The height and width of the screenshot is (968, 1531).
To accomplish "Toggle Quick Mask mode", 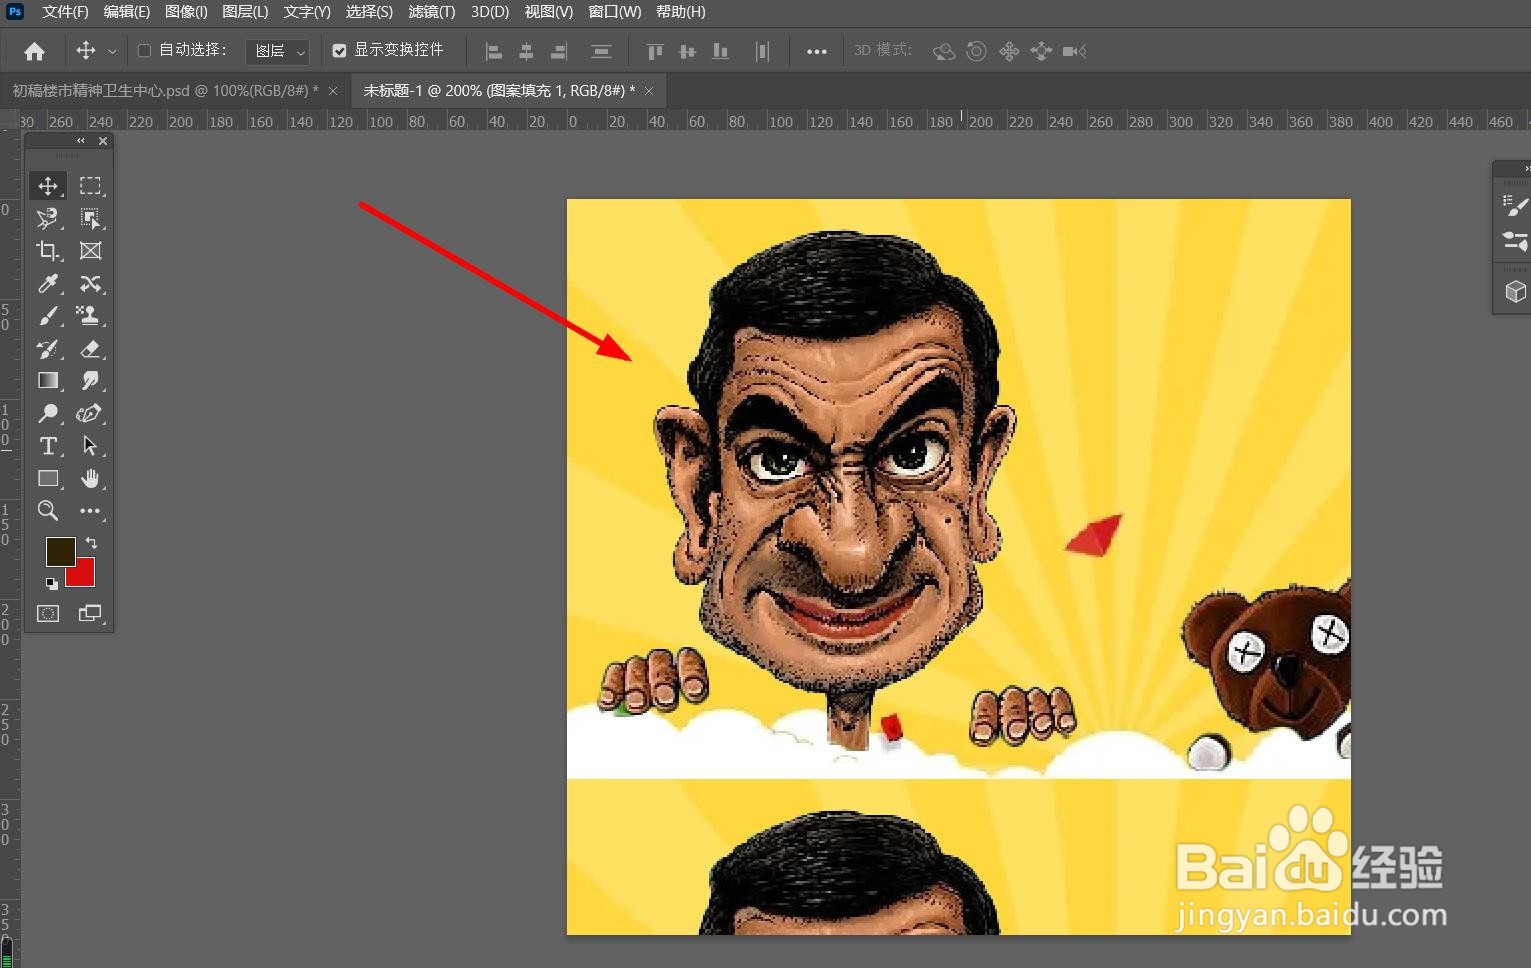I will (x=48, y=614).
